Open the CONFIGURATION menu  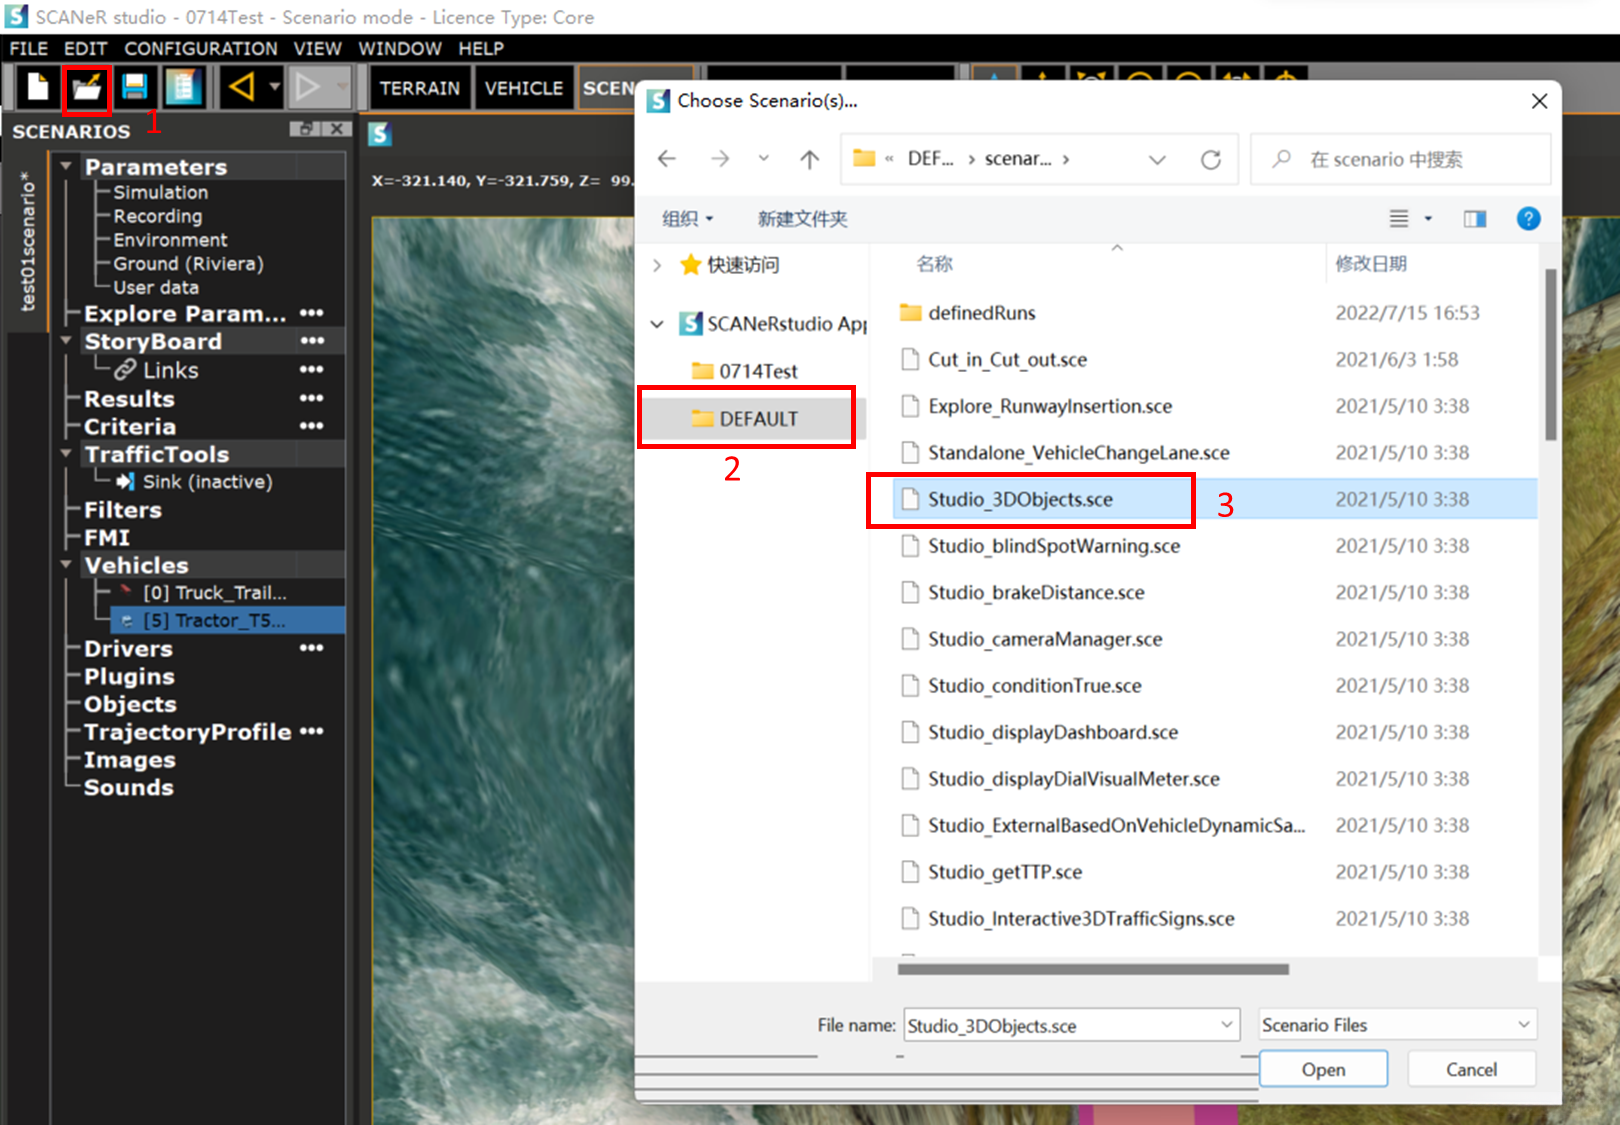click(201, 48)
